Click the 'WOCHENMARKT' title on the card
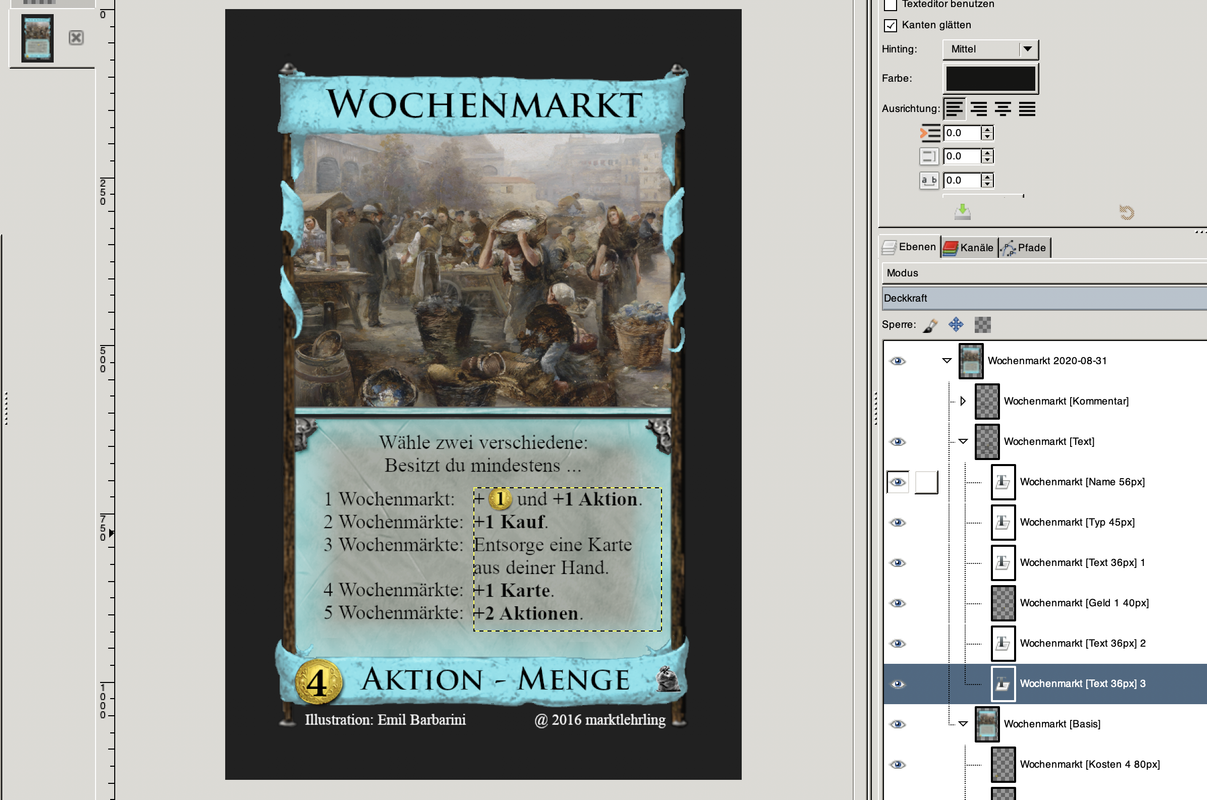1207x800 pixels. click(x=484, y=104)
